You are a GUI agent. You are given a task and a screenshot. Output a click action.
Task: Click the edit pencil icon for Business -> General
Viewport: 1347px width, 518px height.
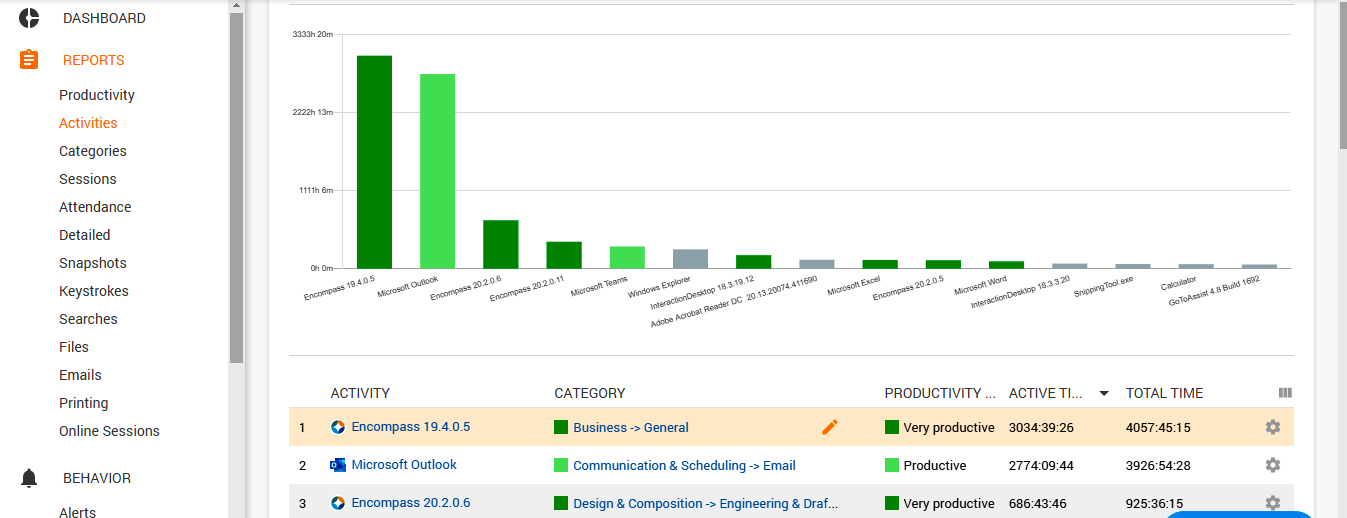click(829, 427)
